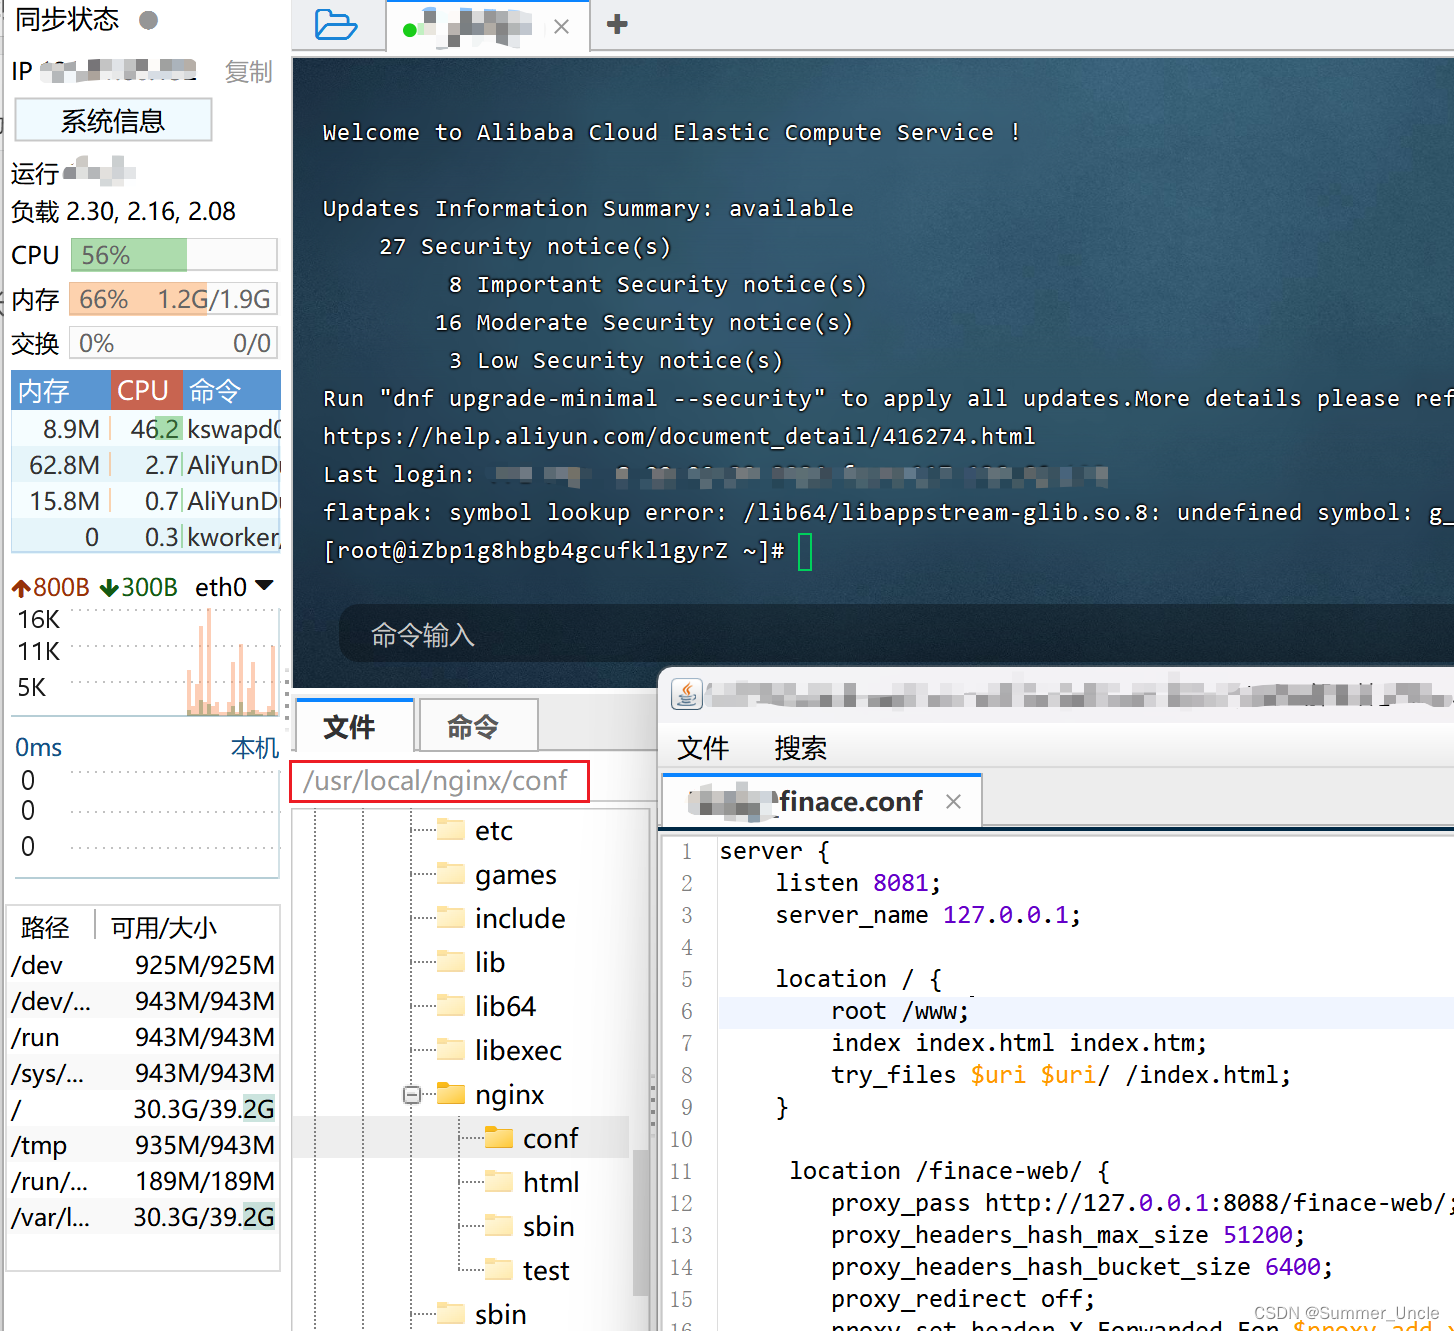Edit the /usr/local/nginx/conf path field
The width and height of the screenshot is (1454, 1331).
439,781
